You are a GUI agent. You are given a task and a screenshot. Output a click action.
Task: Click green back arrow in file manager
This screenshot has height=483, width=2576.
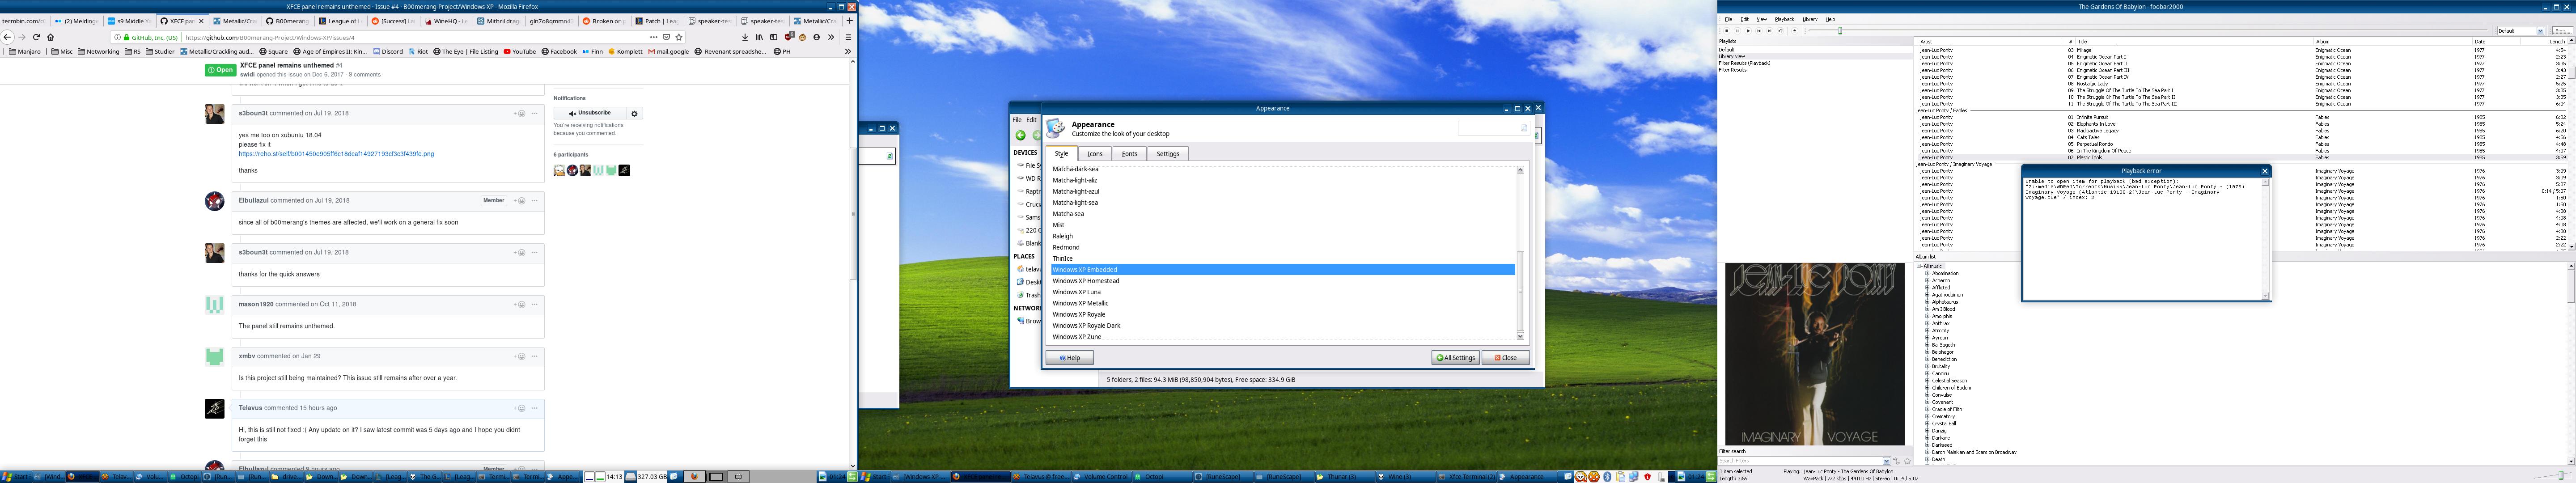click(x=1021, y=135)
